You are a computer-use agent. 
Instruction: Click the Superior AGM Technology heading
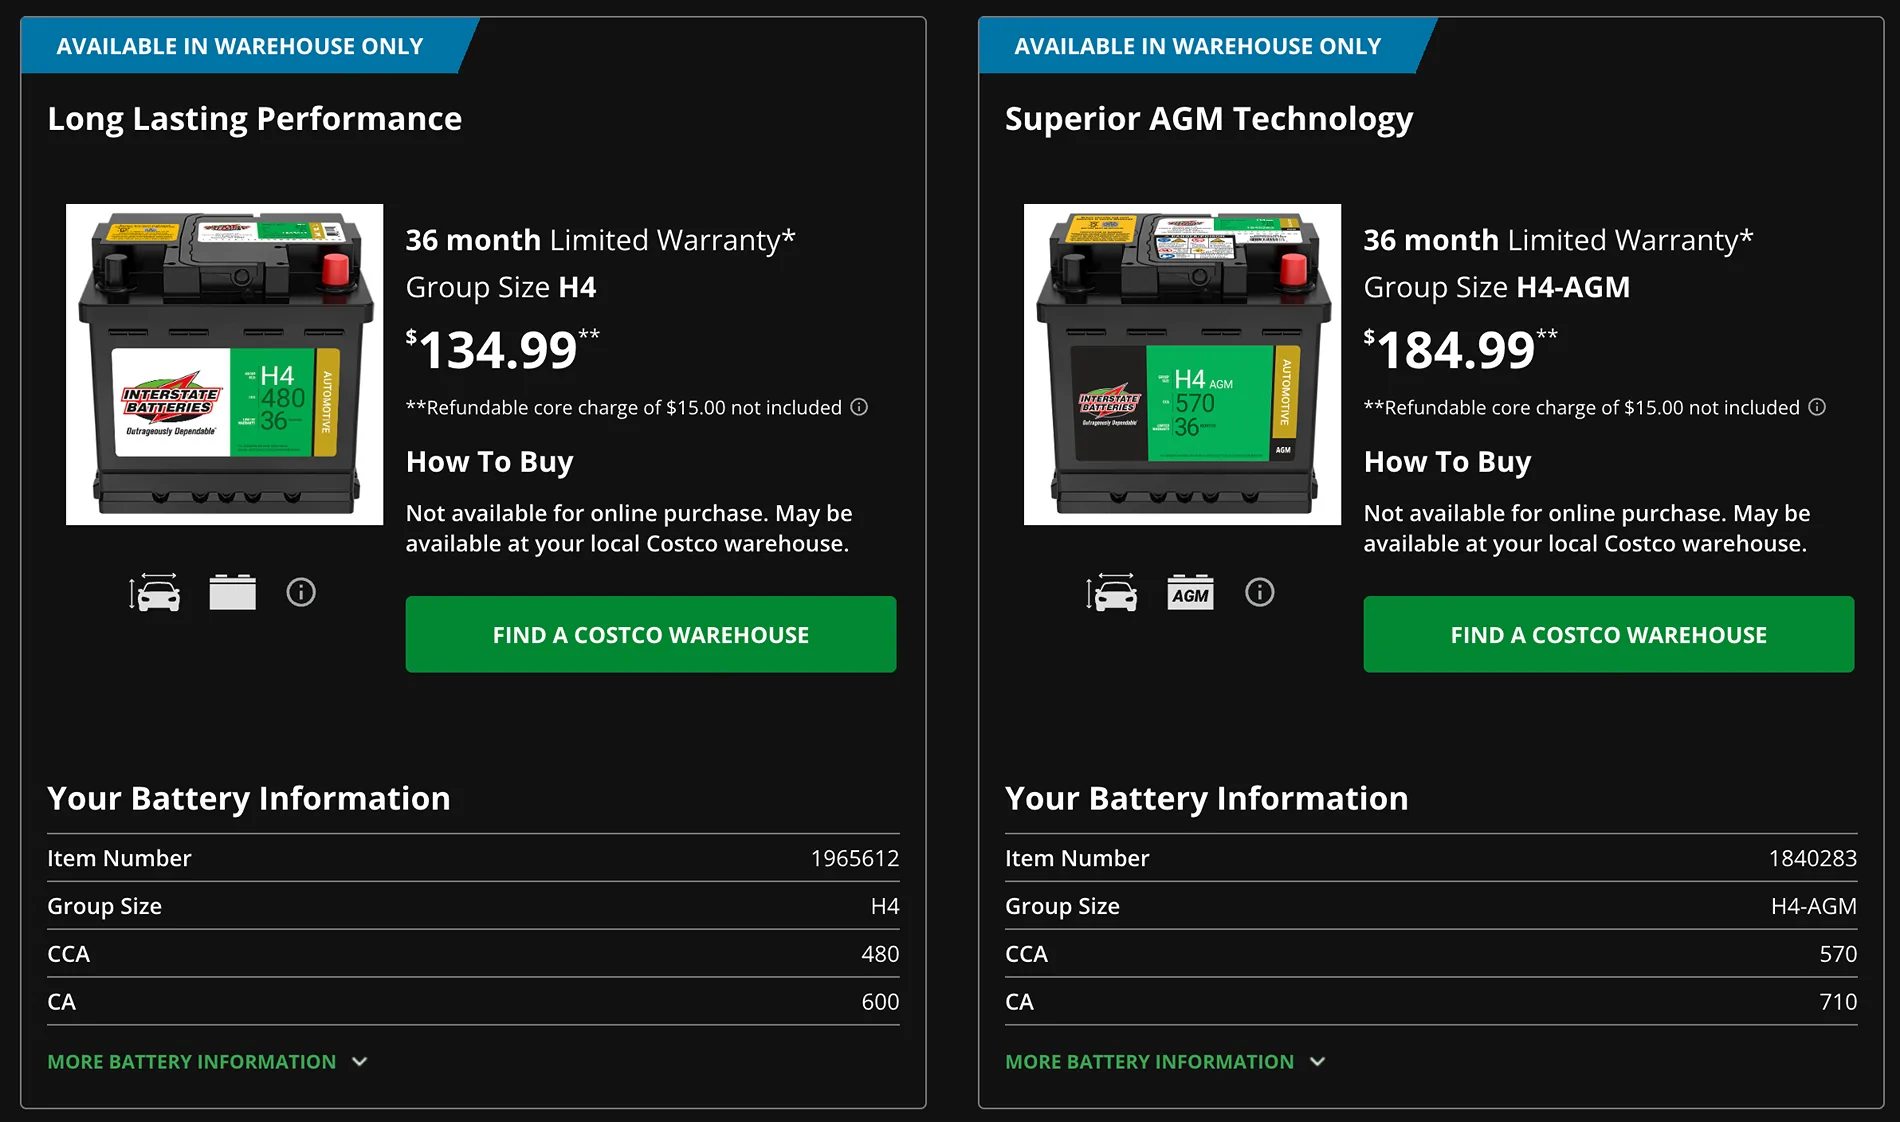point(1208,119)
